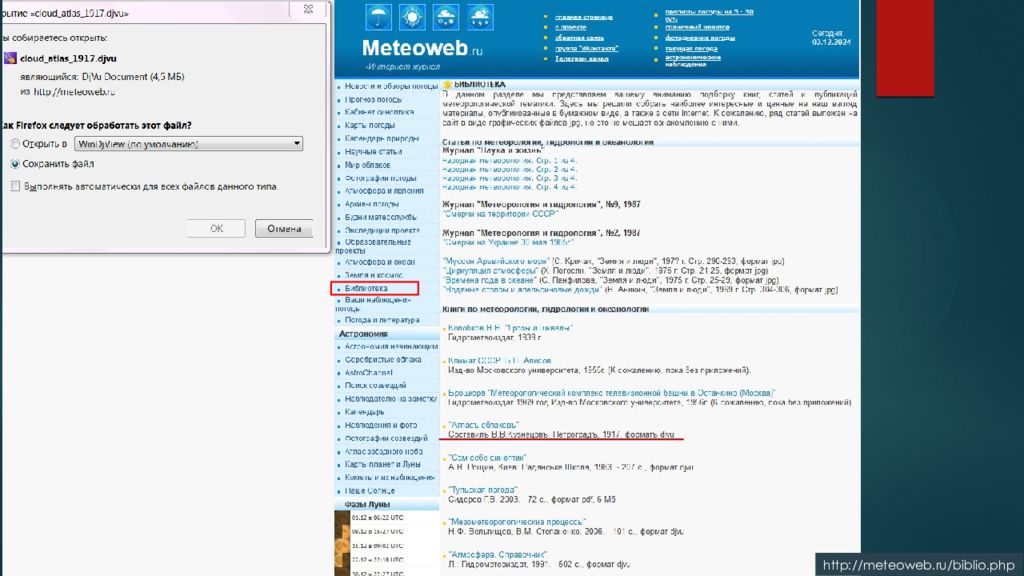Image resolution: width=1024 pixels, height=576 pixels.
Task: Open "Земля и космос" sidebar item
Action: [374, 276]
